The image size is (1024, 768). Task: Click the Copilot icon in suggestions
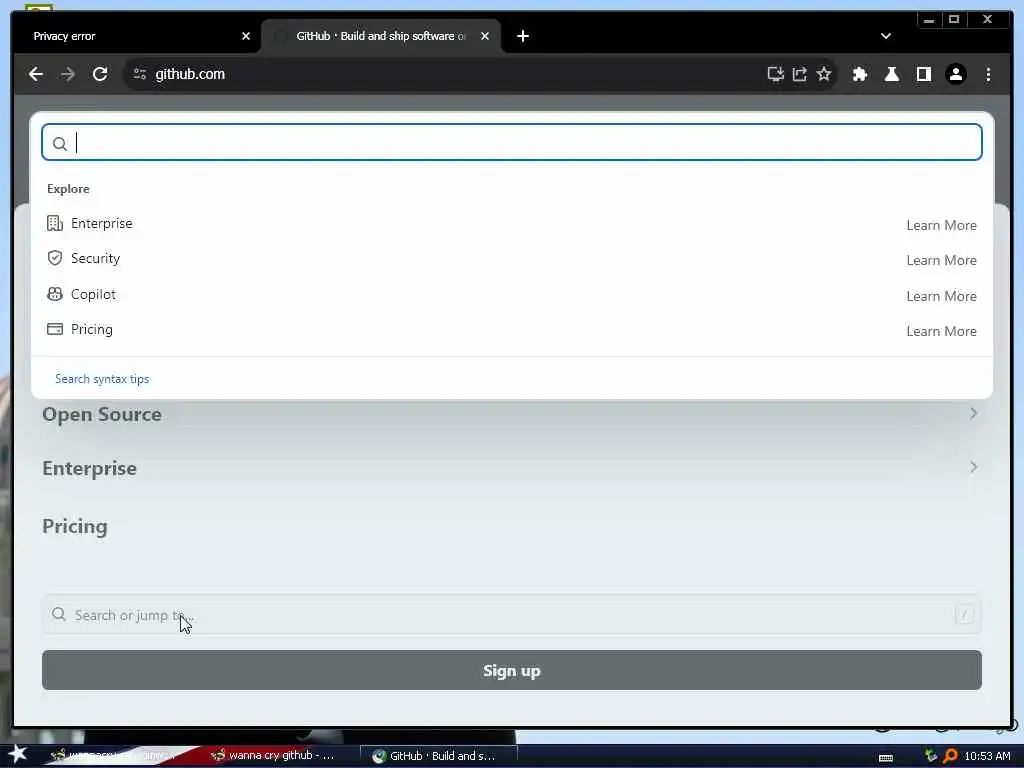(x=55, y=294)
